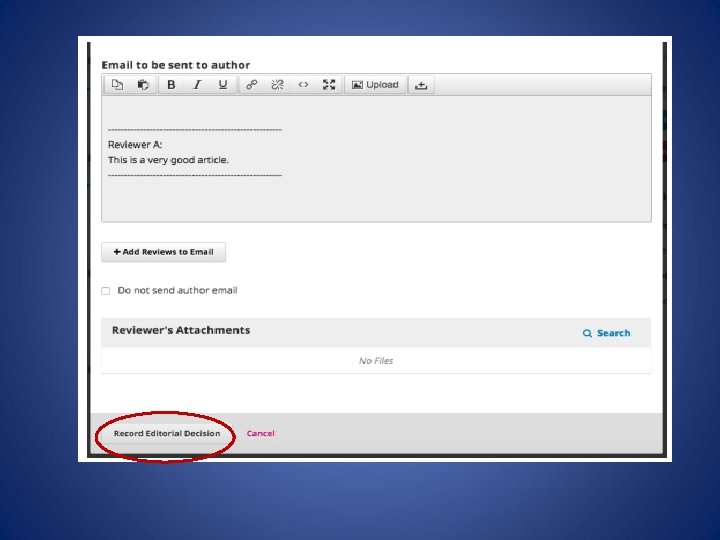Switch the editor to fullscreen mode
This screenshot has height=540, width=720.
point(329,85)
